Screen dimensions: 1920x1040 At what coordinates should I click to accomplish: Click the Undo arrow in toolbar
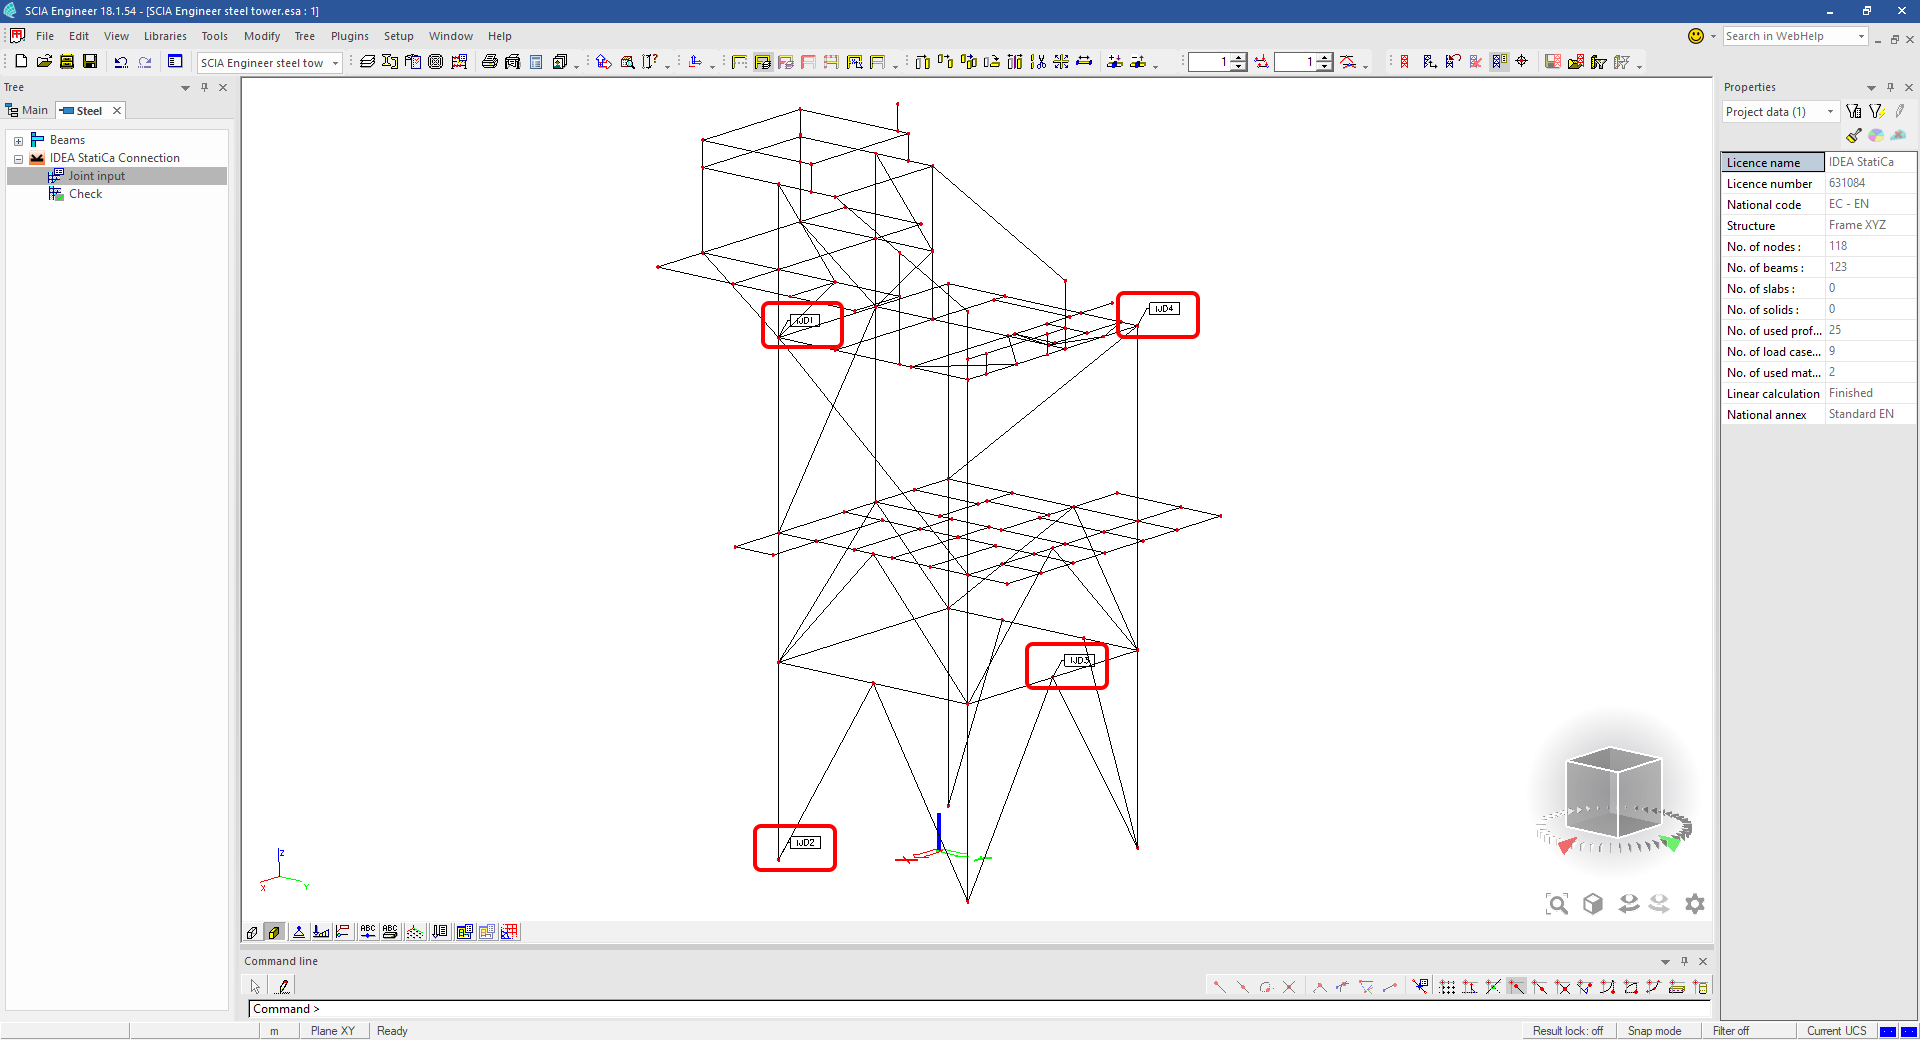coord(121,62)
